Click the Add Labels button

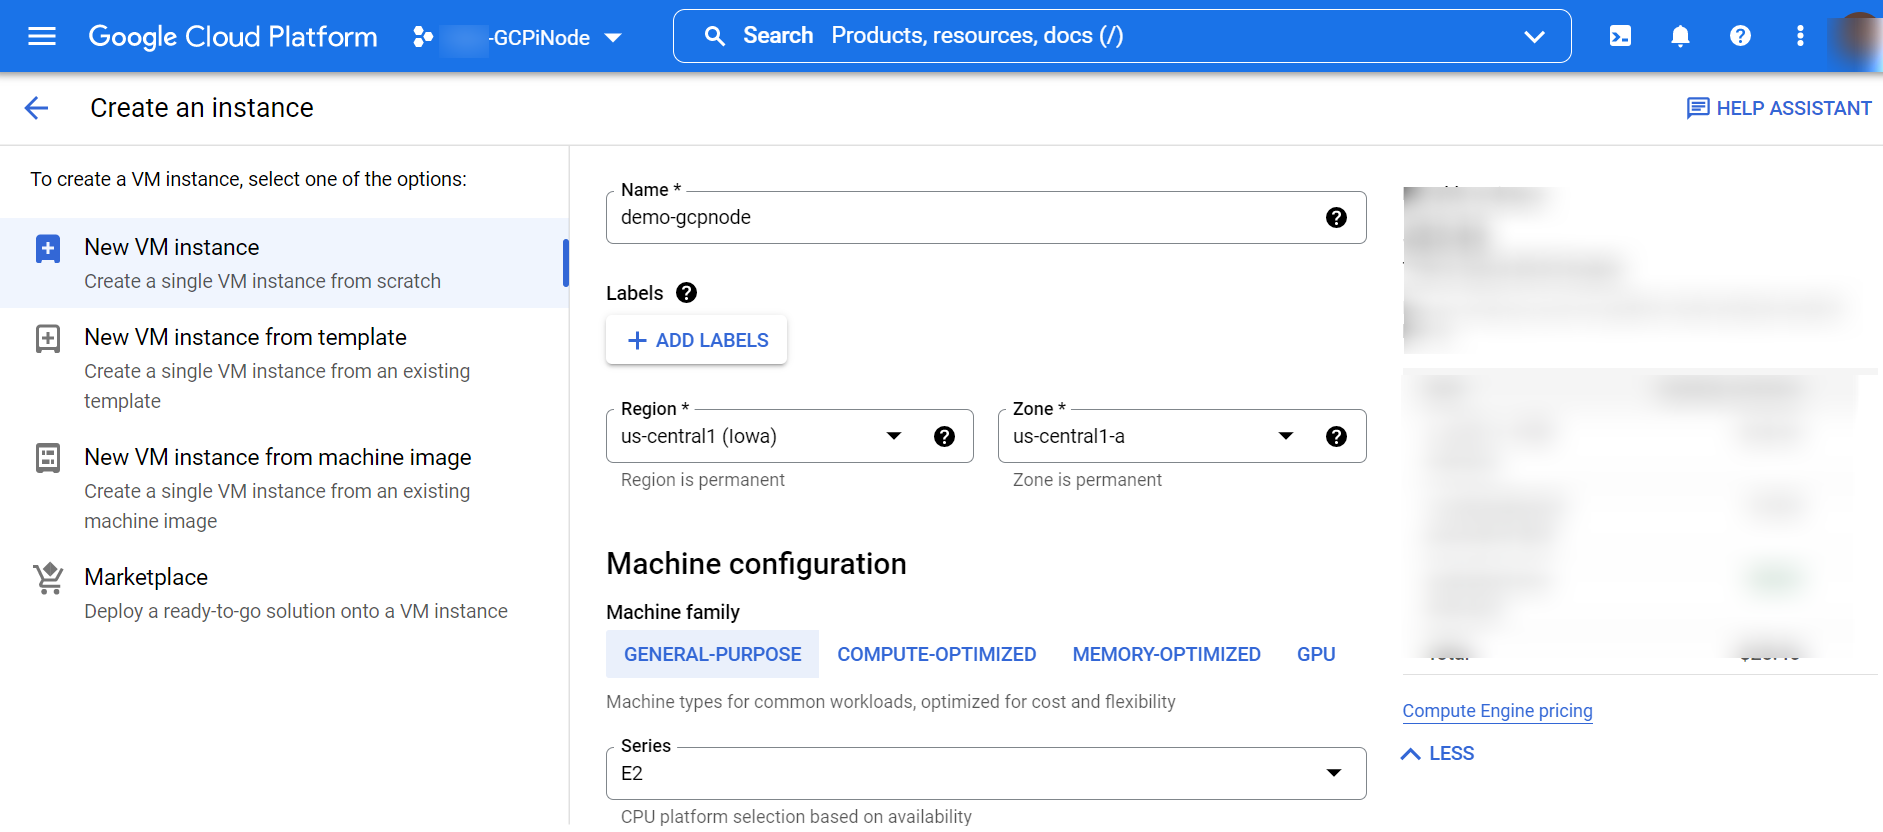click(x=697, y=340)
